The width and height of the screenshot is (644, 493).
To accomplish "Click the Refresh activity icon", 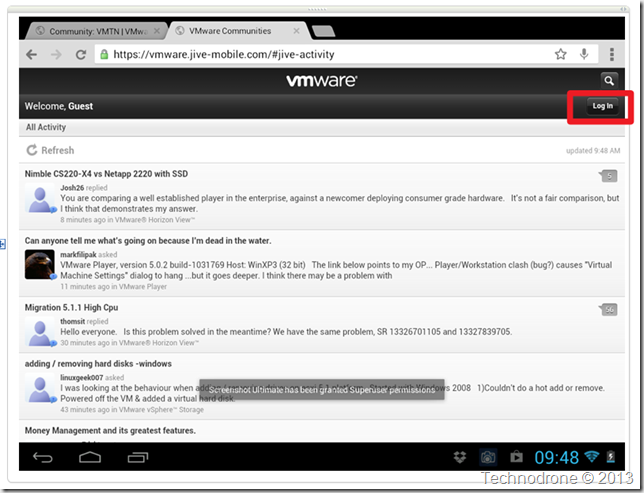I will [x=32, y=150].
